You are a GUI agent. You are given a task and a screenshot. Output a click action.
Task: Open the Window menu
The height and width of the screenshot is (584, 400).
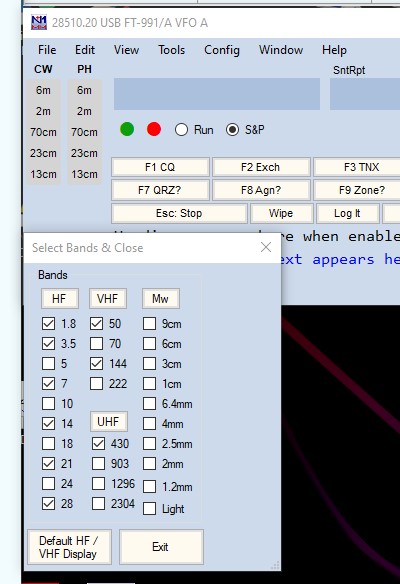coord(281,50)
